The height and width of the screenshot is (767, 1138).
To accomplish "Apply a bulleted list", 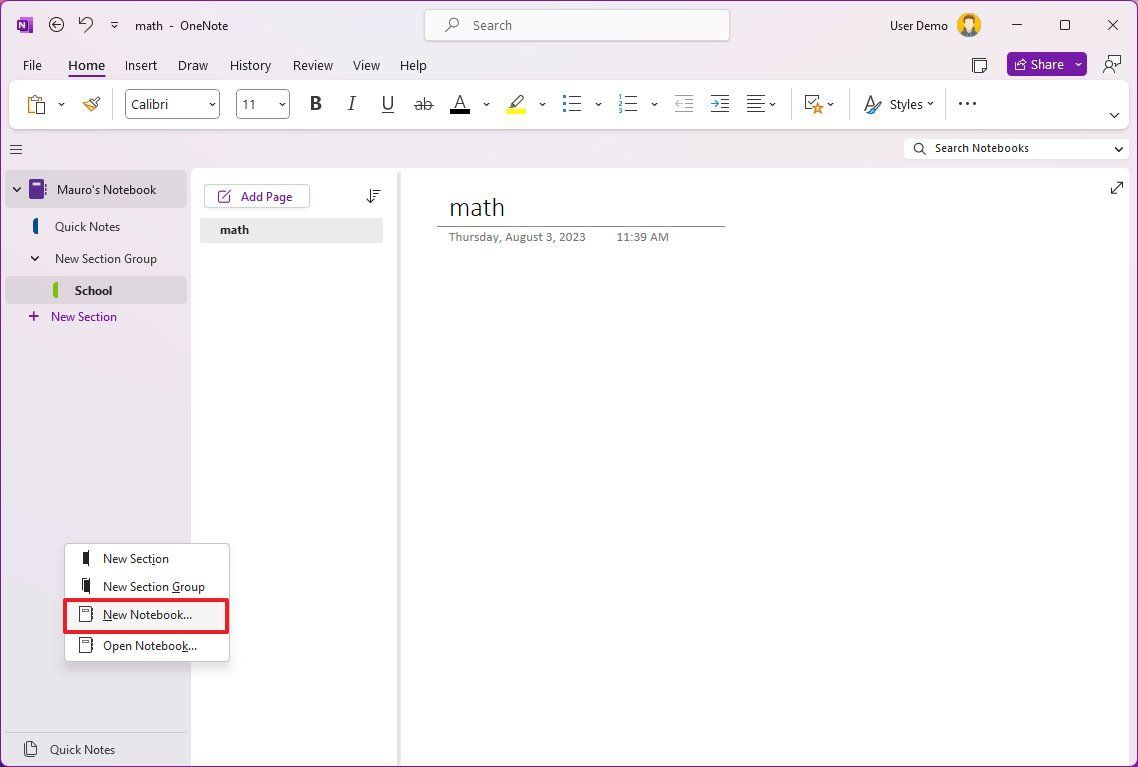I will tap(571, 103).
